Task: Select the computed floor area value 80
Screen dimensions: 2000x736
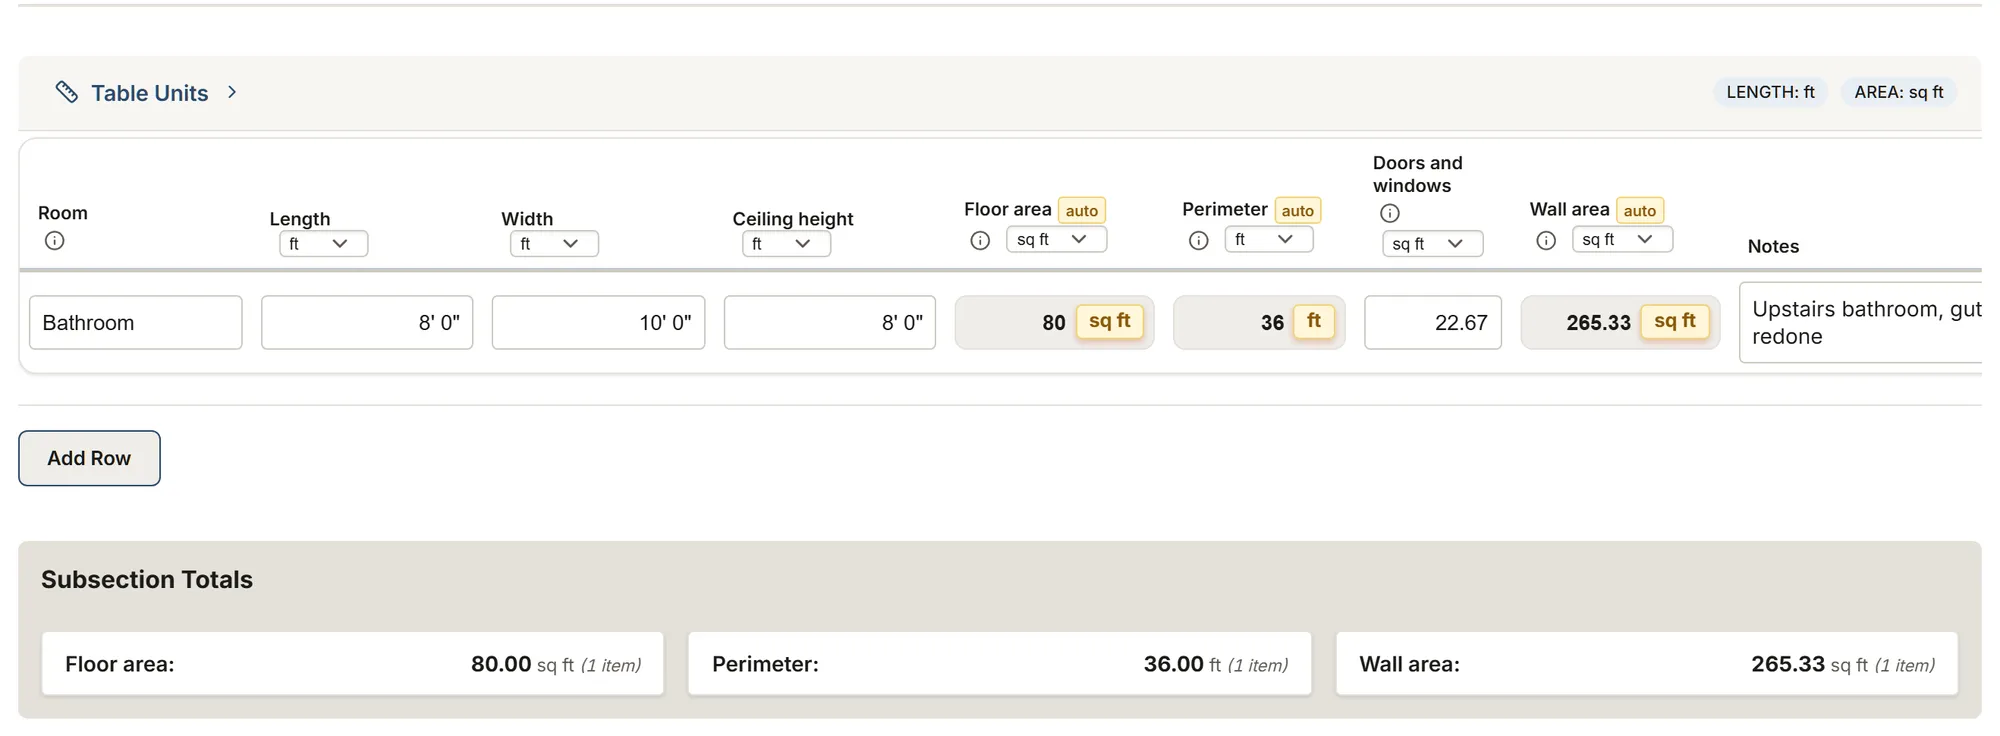Action: point(1054,322)
